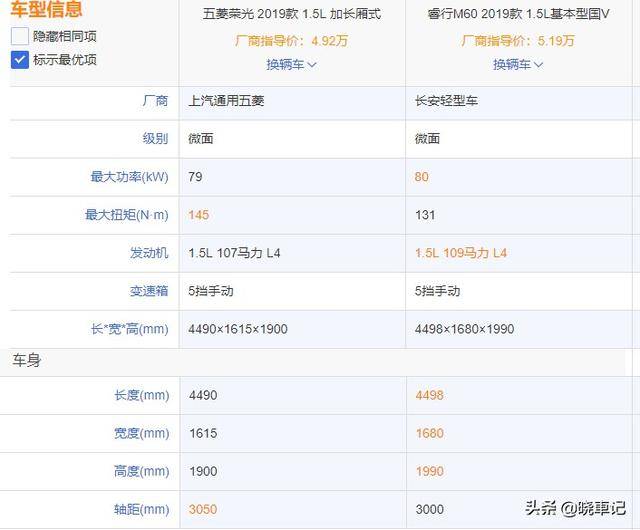Click the highlighted 1.5L 109马力 L4 engine value
This screenshot has height=530, width=640.
pos(461,253)
